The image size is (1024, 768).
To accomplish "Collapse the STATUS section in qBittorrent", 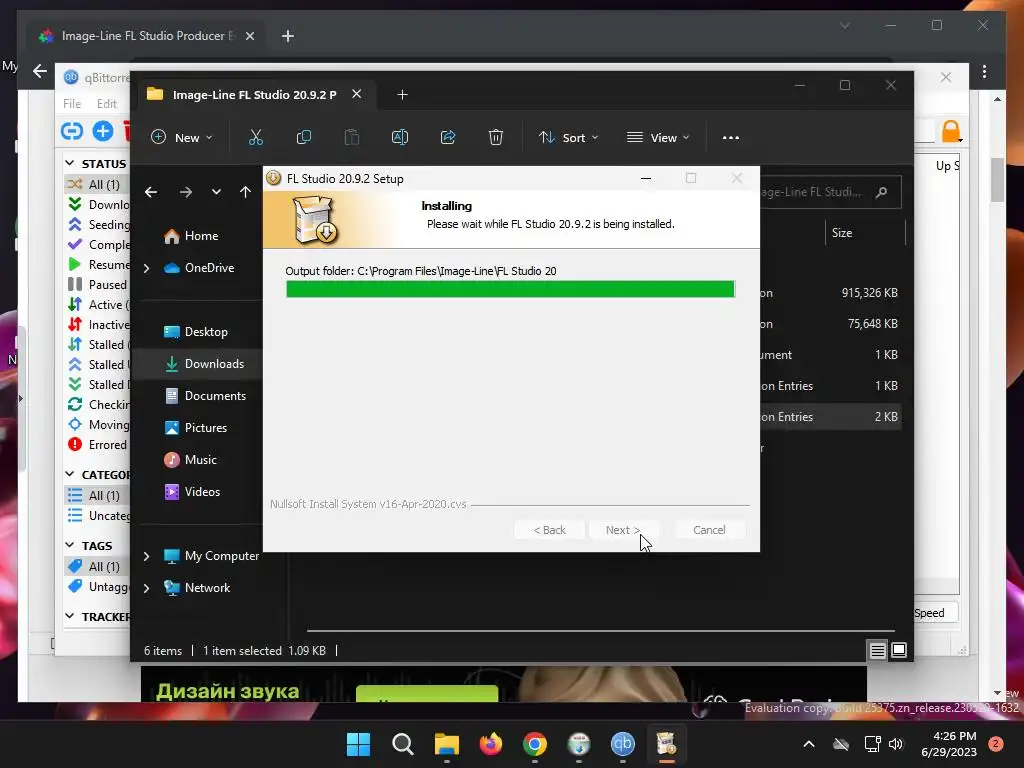I will point(70,163).
